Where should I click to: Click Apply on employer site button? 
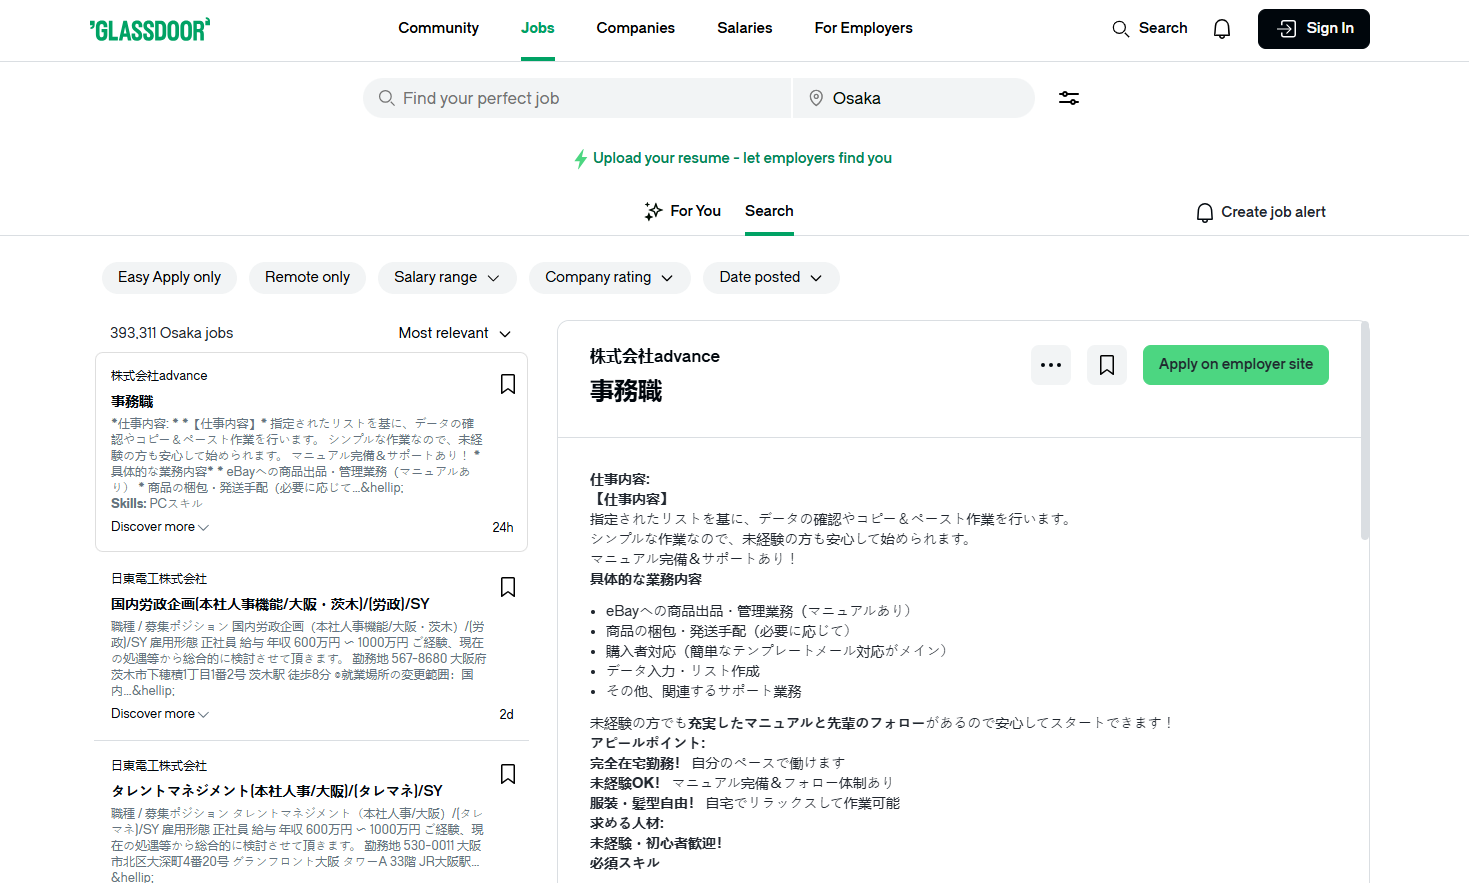(x=1235, y=365)
